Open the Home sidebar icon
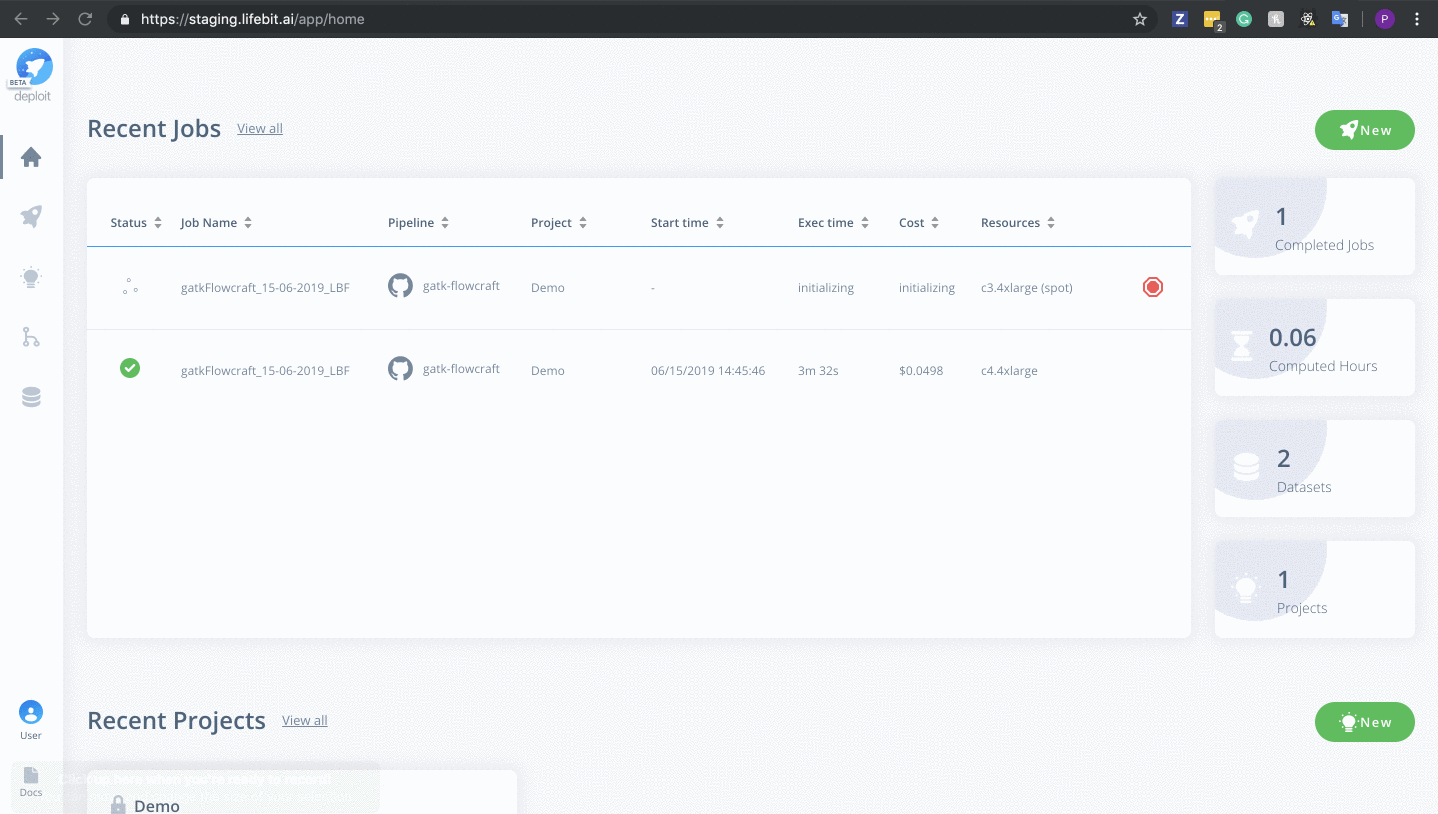 31,157
